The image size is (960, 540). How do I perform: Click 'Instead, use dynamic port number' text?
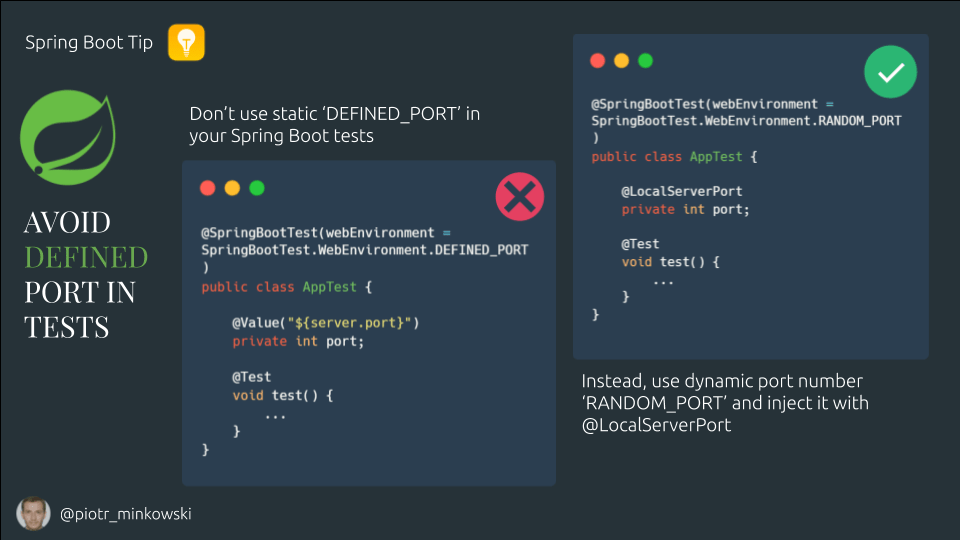722,381
